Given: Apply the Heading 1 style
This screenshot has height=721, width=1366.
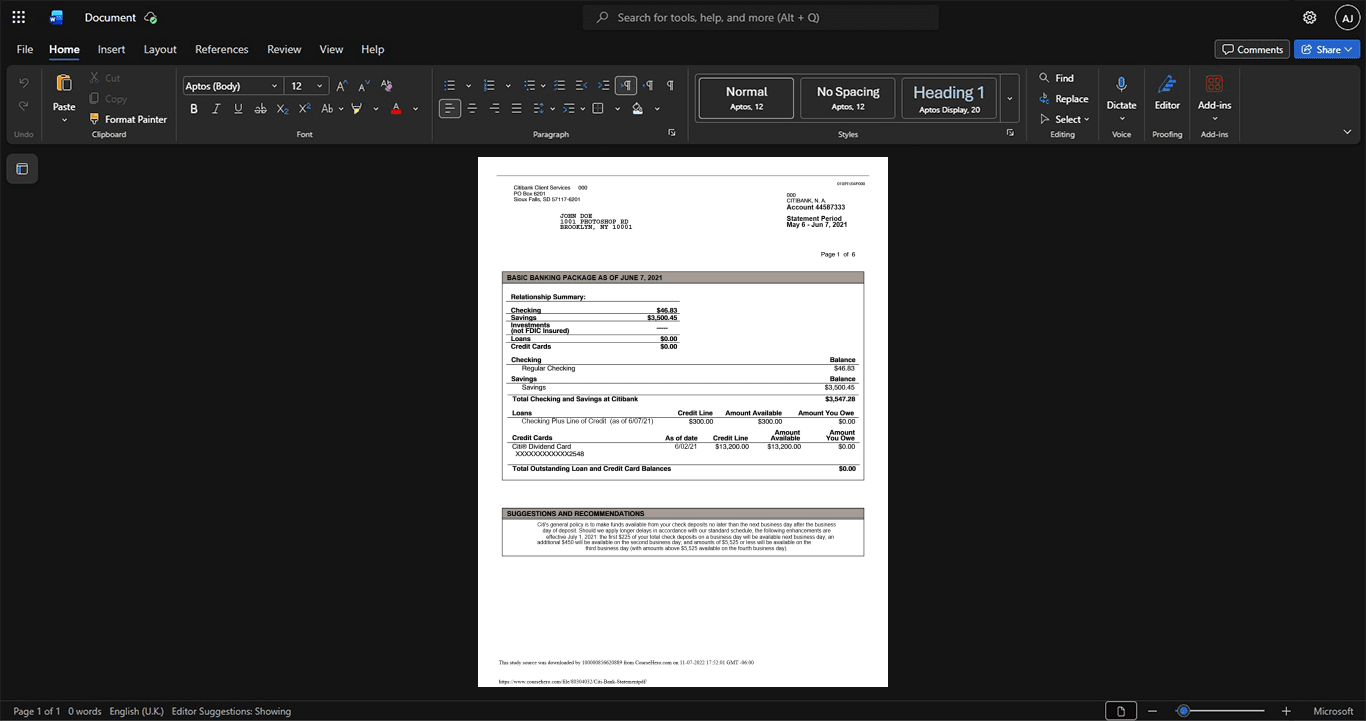Looking at the screenshot, I should [949, 98].
